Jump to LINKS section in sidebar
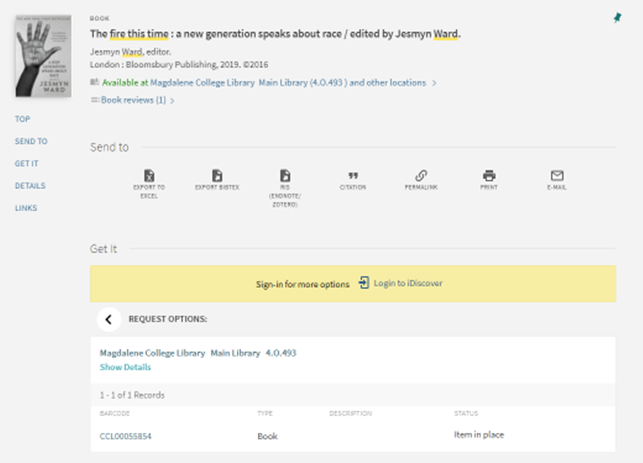This screenshot has width=643, height=463. (26, 207)
